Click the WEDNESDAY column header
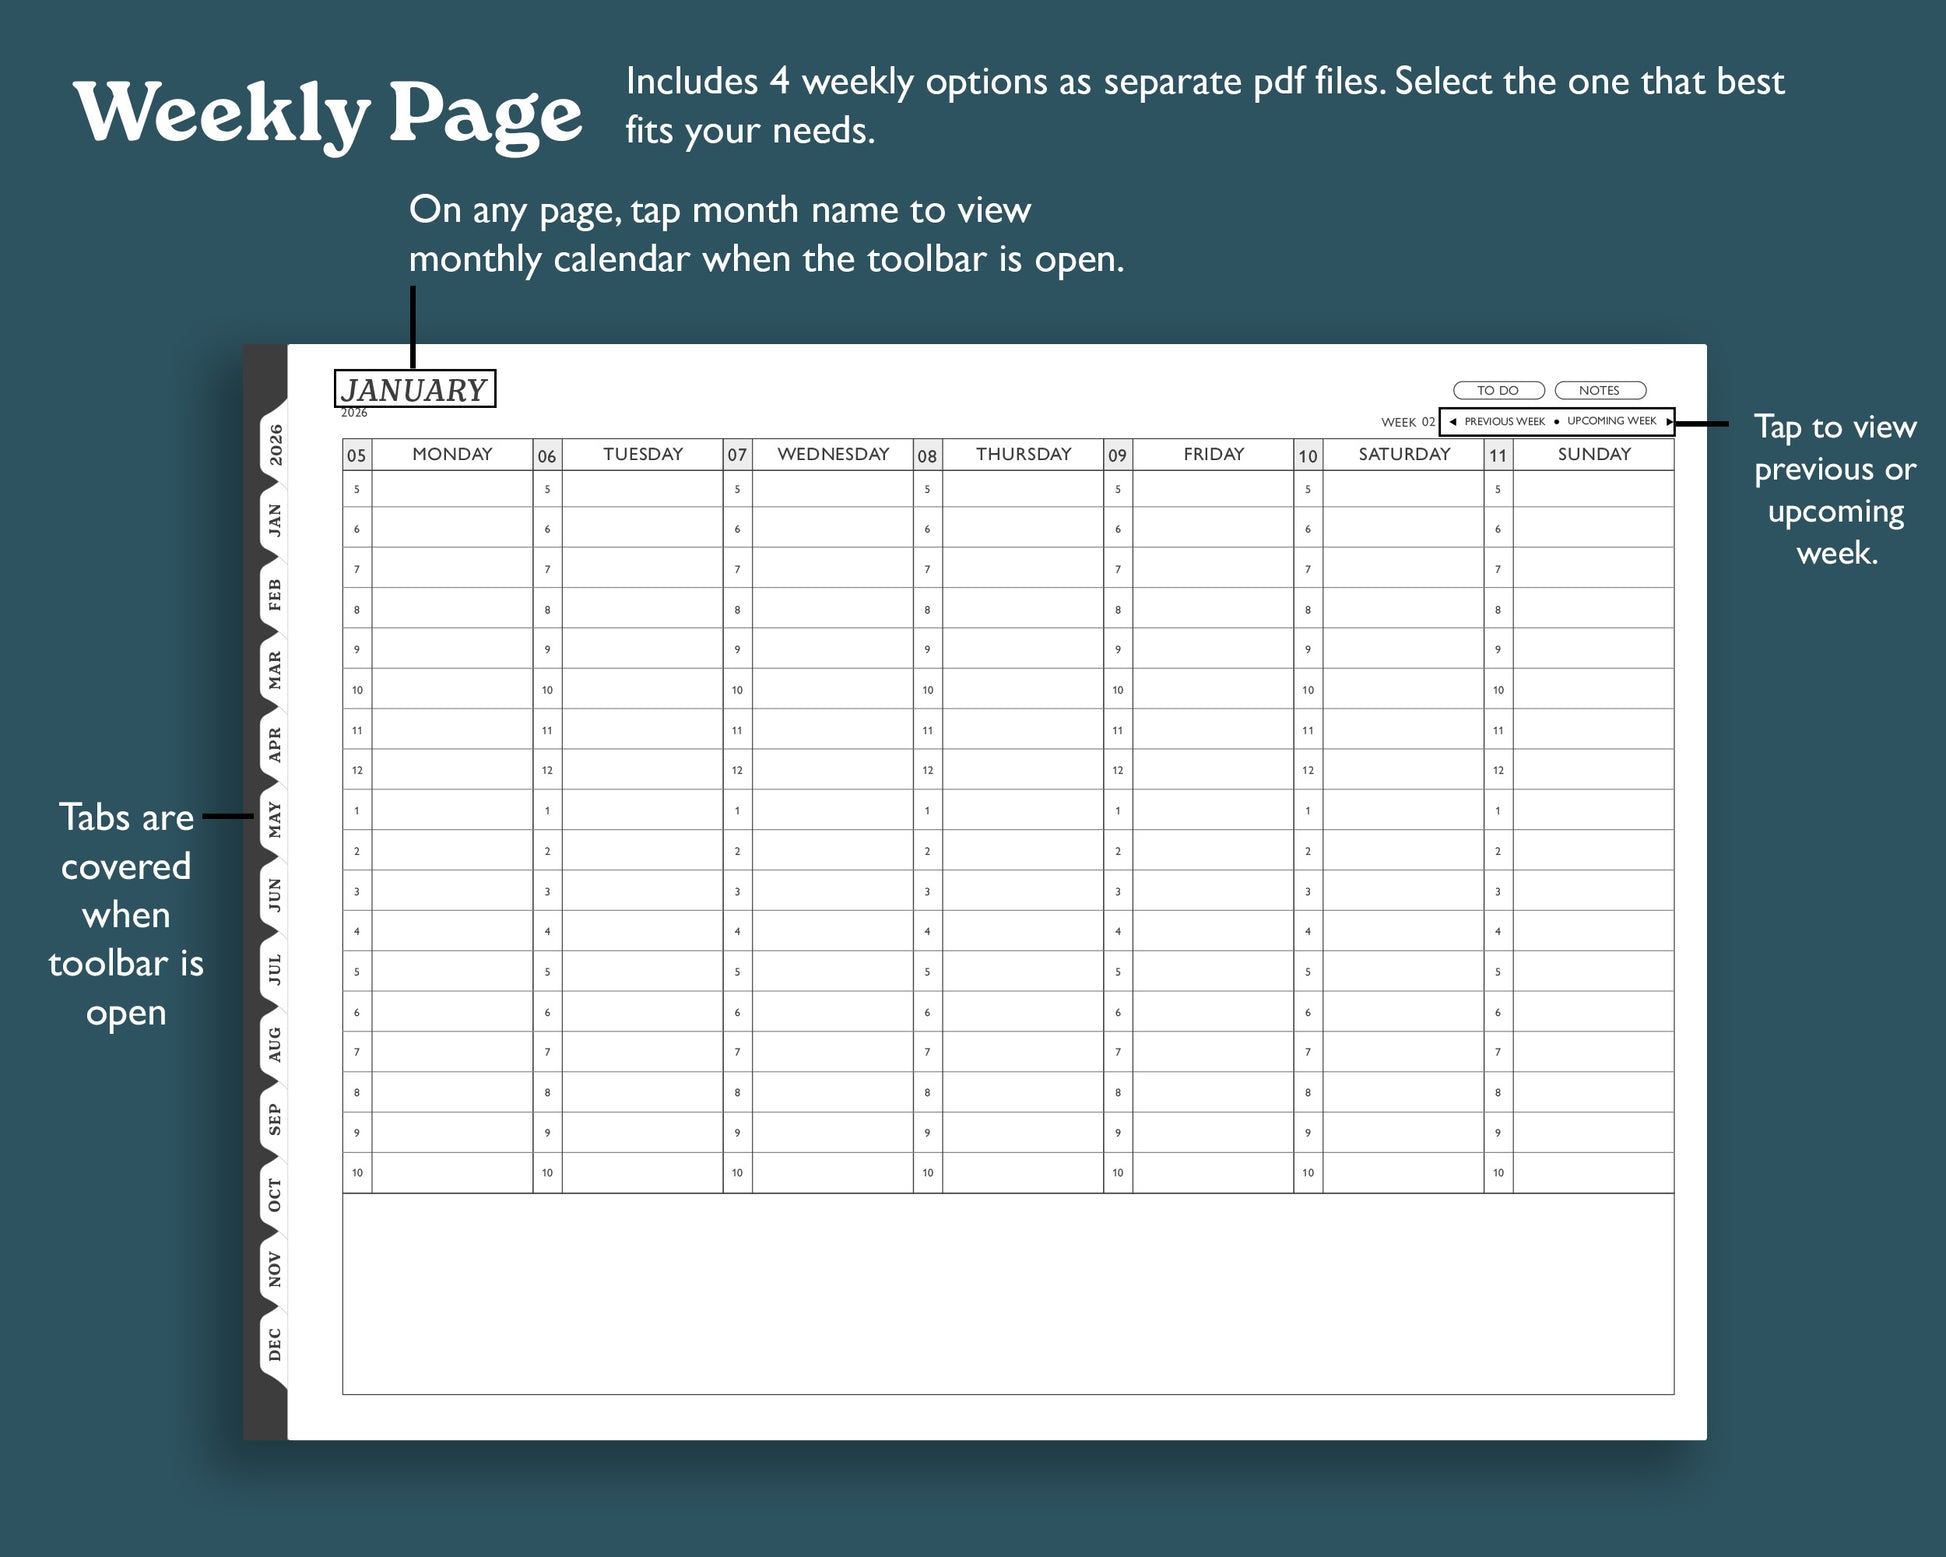The height and width of the screenshot is (1557, 1946). [x=833, y=454]
